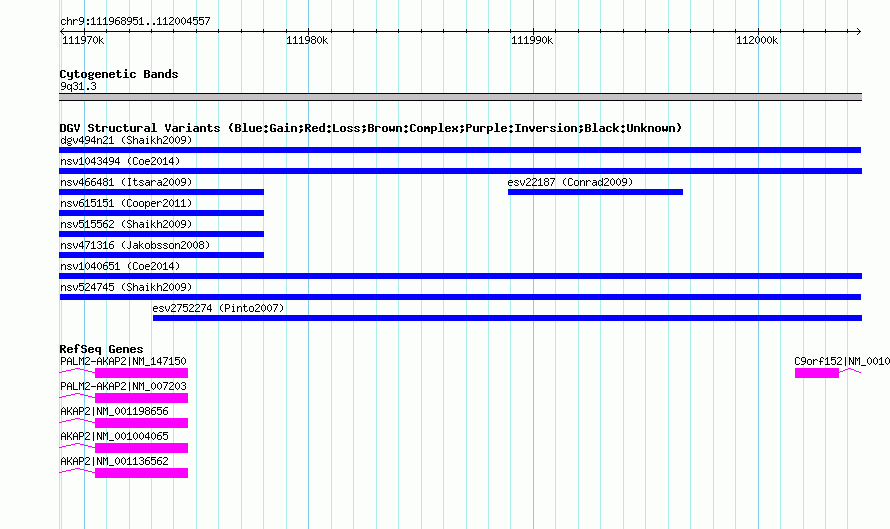The width and height of the screenshot is (890, 529).
Task: Click the nsv615151 (Cooper2011) gain bar
Action: 161,213
